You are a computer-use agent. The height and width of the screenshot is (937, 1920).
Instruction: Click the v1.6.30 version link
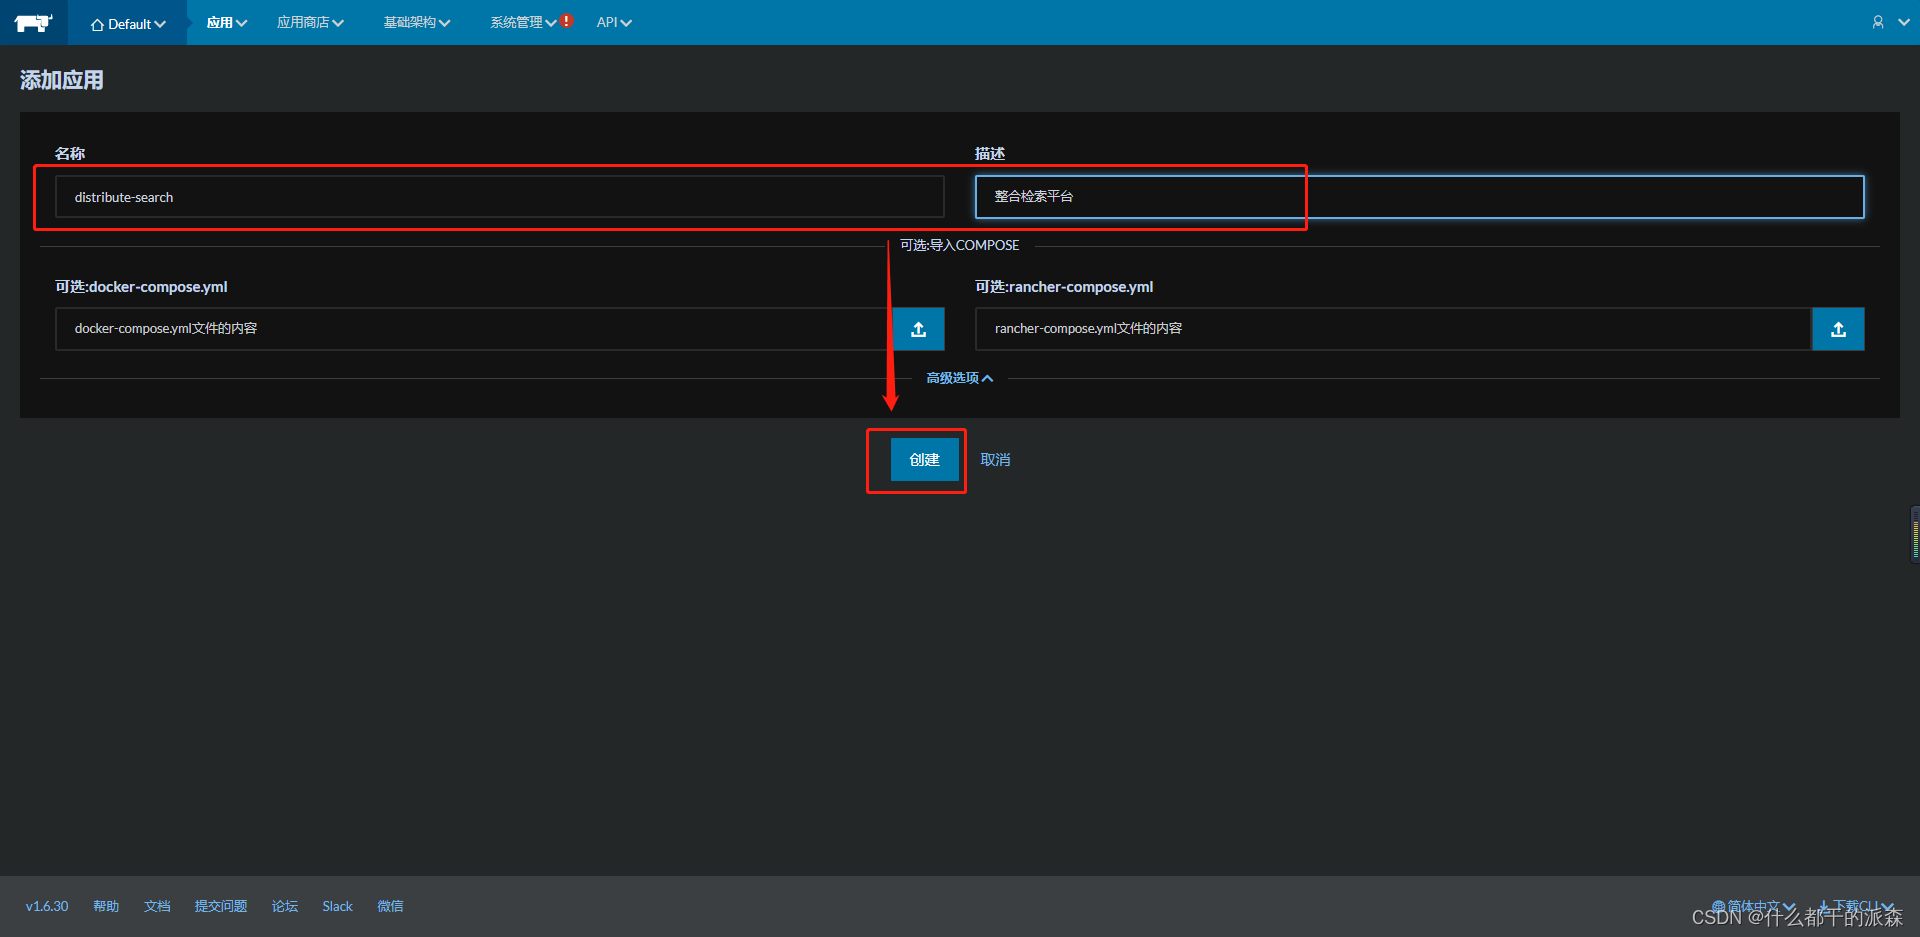pos(47,906)
